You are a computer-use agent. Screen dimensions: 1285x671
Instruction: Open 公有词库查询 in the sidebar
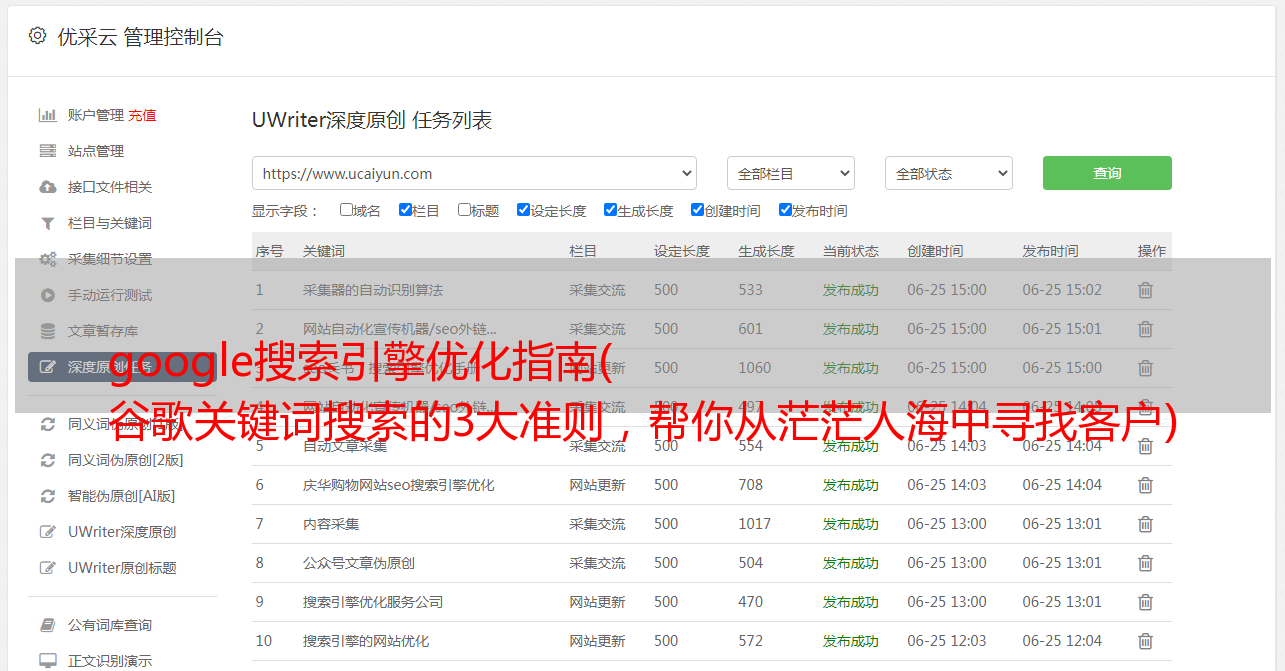pyautogui.click(x=110, y=625)
